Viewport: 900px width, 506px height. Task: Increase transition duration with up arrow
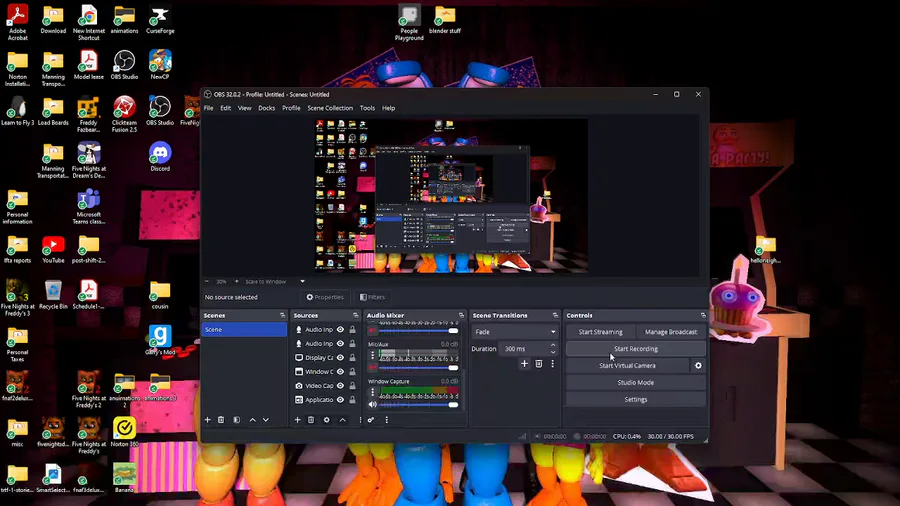click(553, 345)
